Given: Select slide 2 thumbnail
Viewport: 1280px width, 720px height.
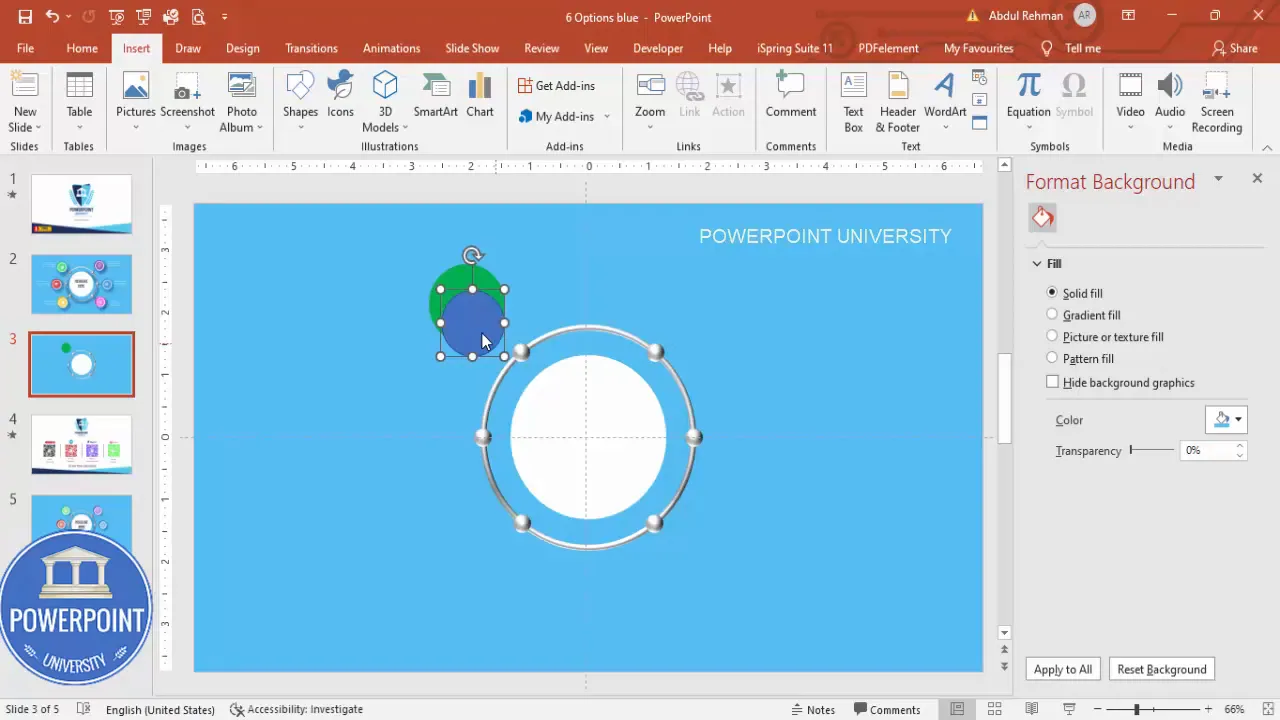Looking at the screenshot, I should tap(81, 284).
